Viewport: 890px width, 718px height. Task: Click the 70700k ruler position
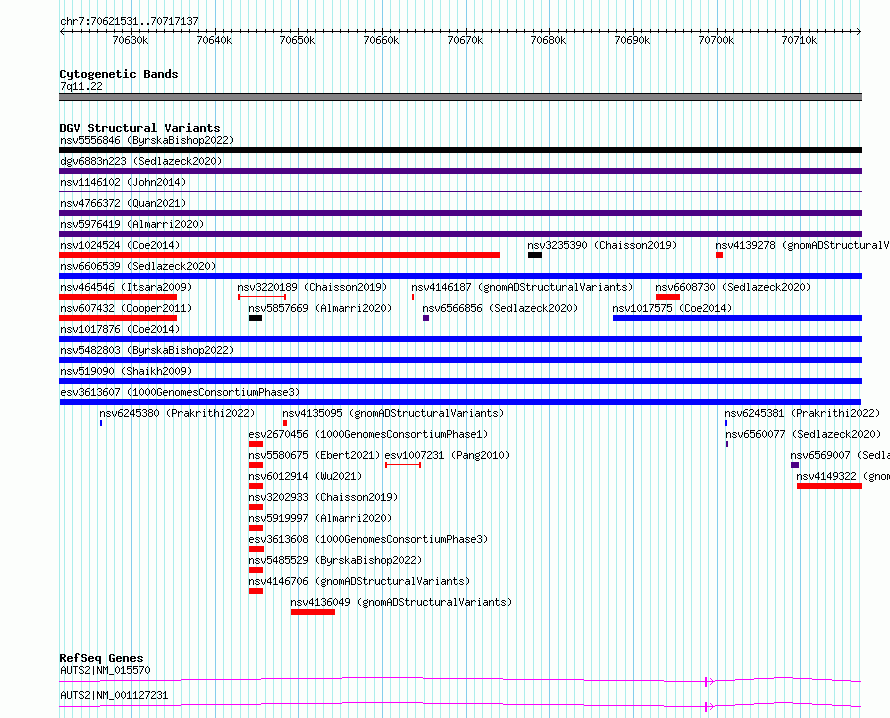tap(716, 40)
